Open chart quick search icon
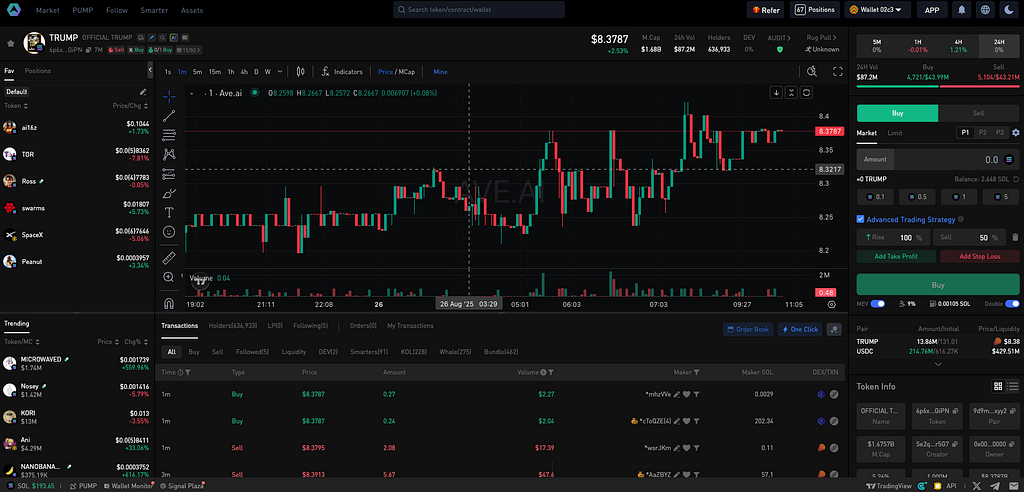Screen dimensions: 1024x492 click(x=812, y=71)
